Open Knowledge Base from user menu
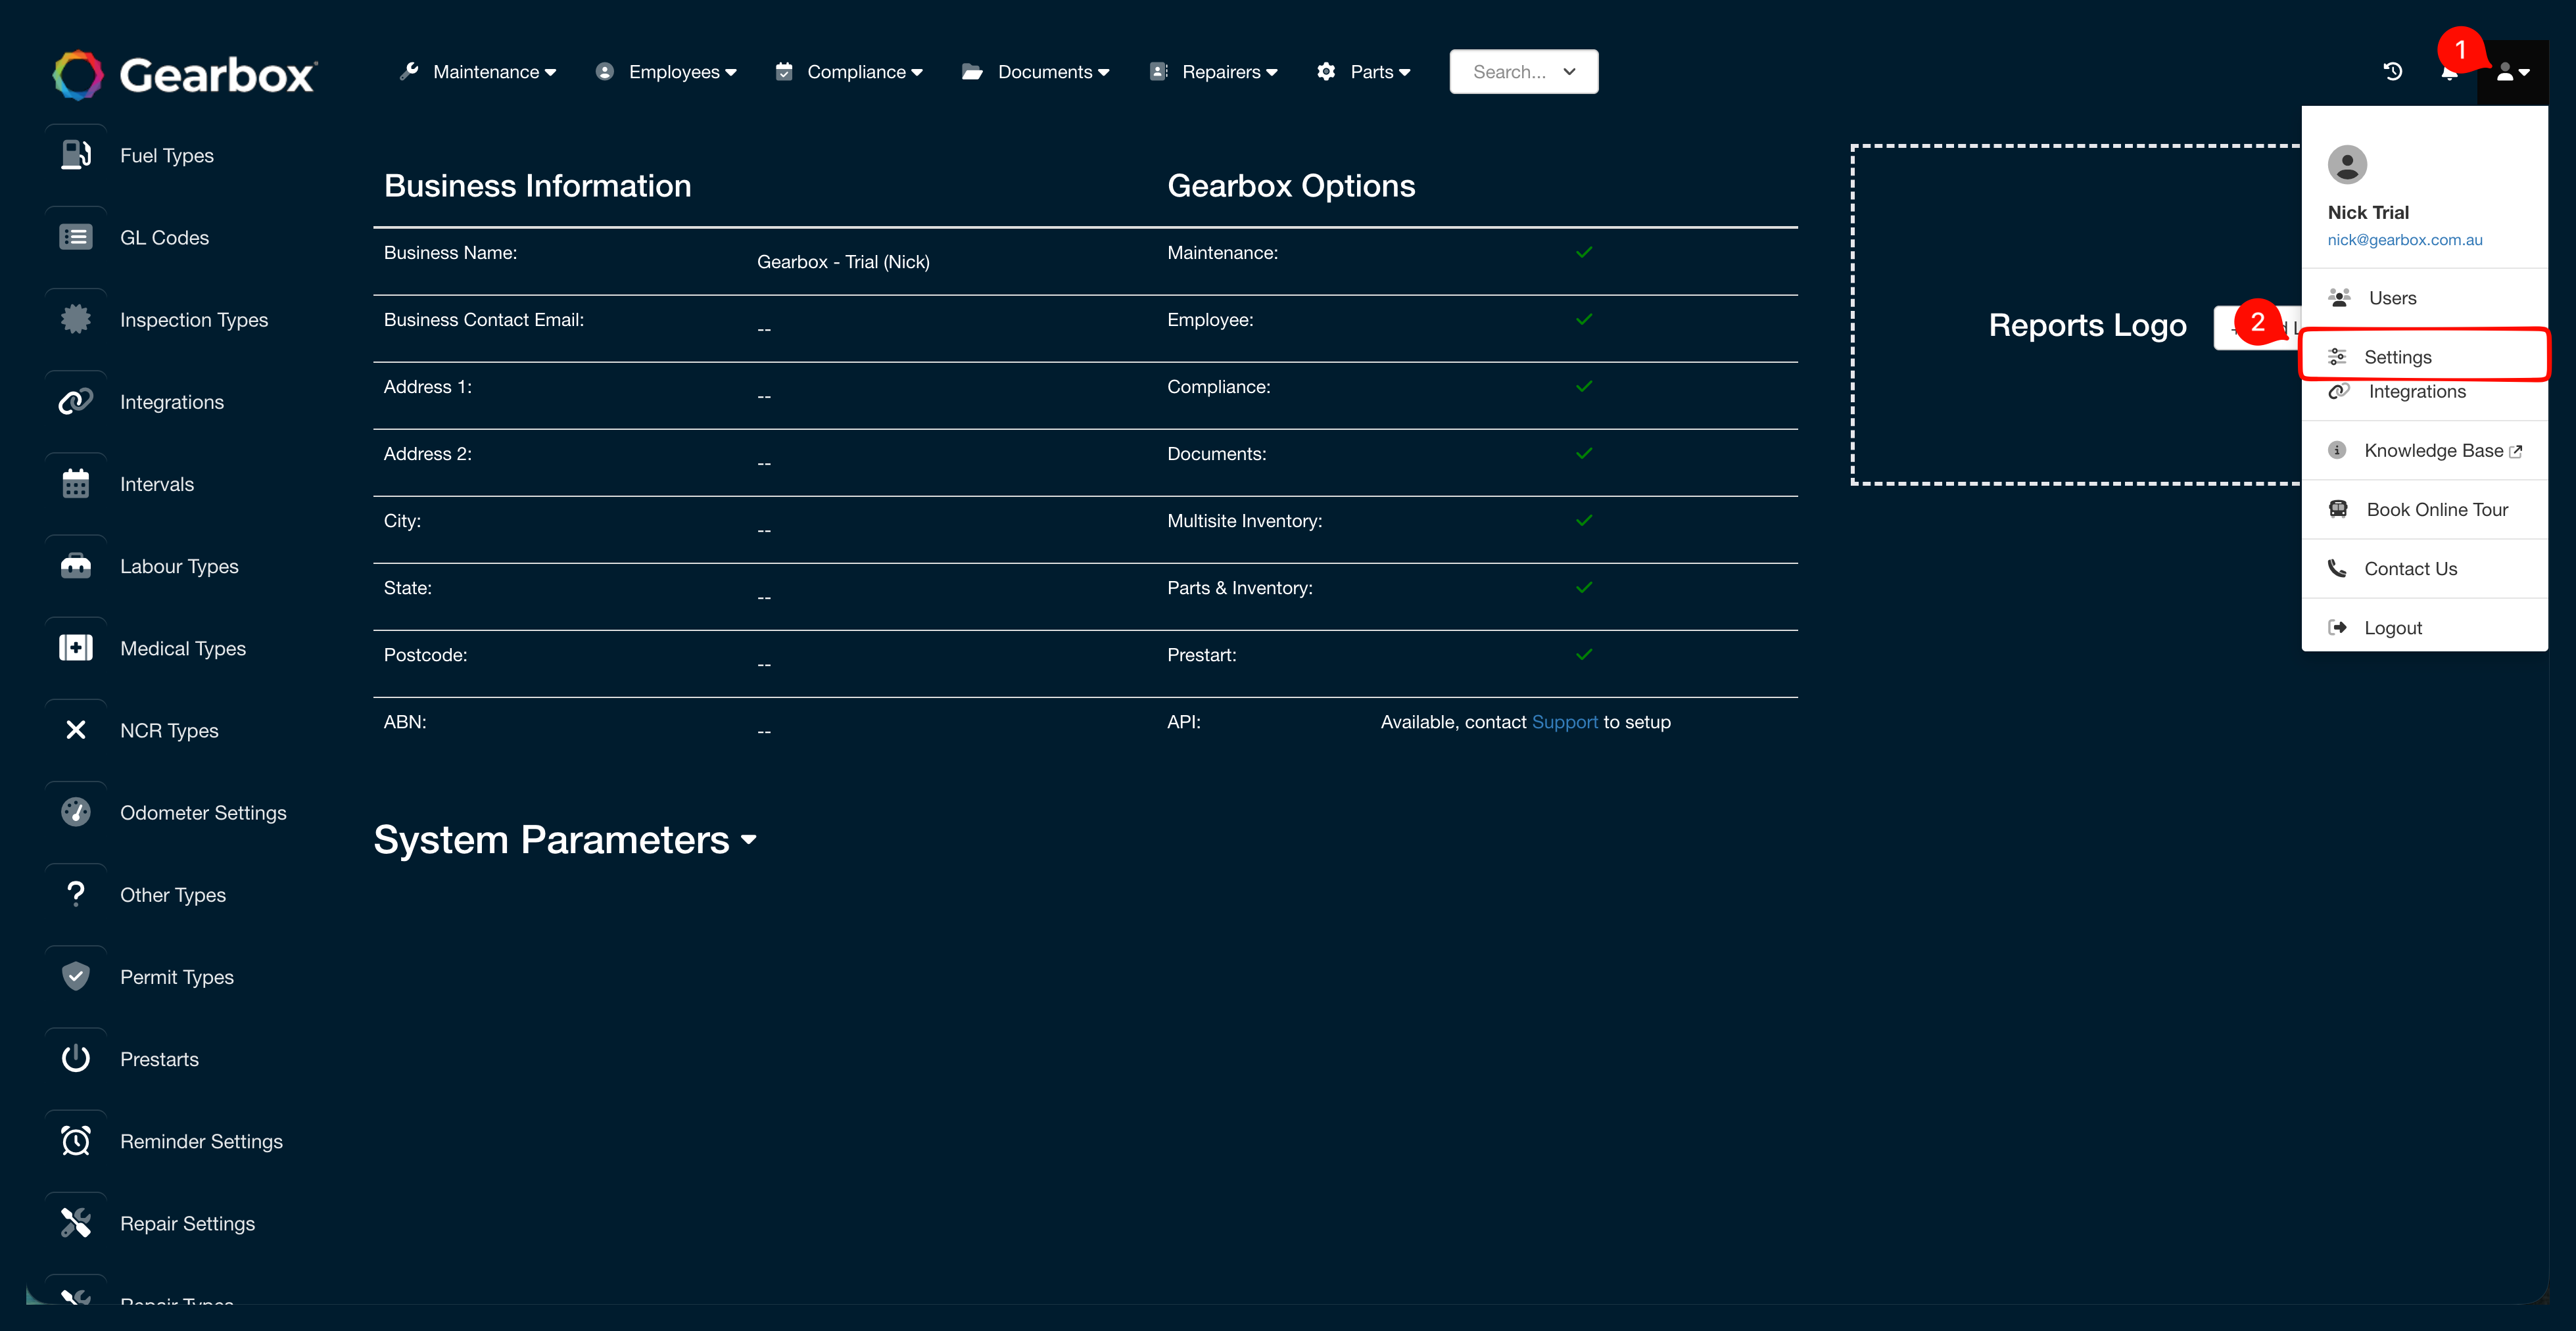The width and height of the screenshot is (2576, 1331). [2424, 450]
